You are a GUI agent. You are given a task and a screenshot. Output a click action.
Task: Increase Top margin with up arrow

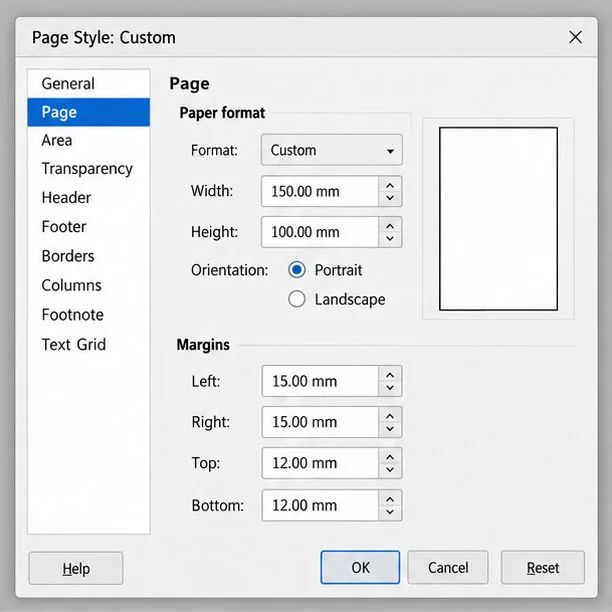click(390, 457)
